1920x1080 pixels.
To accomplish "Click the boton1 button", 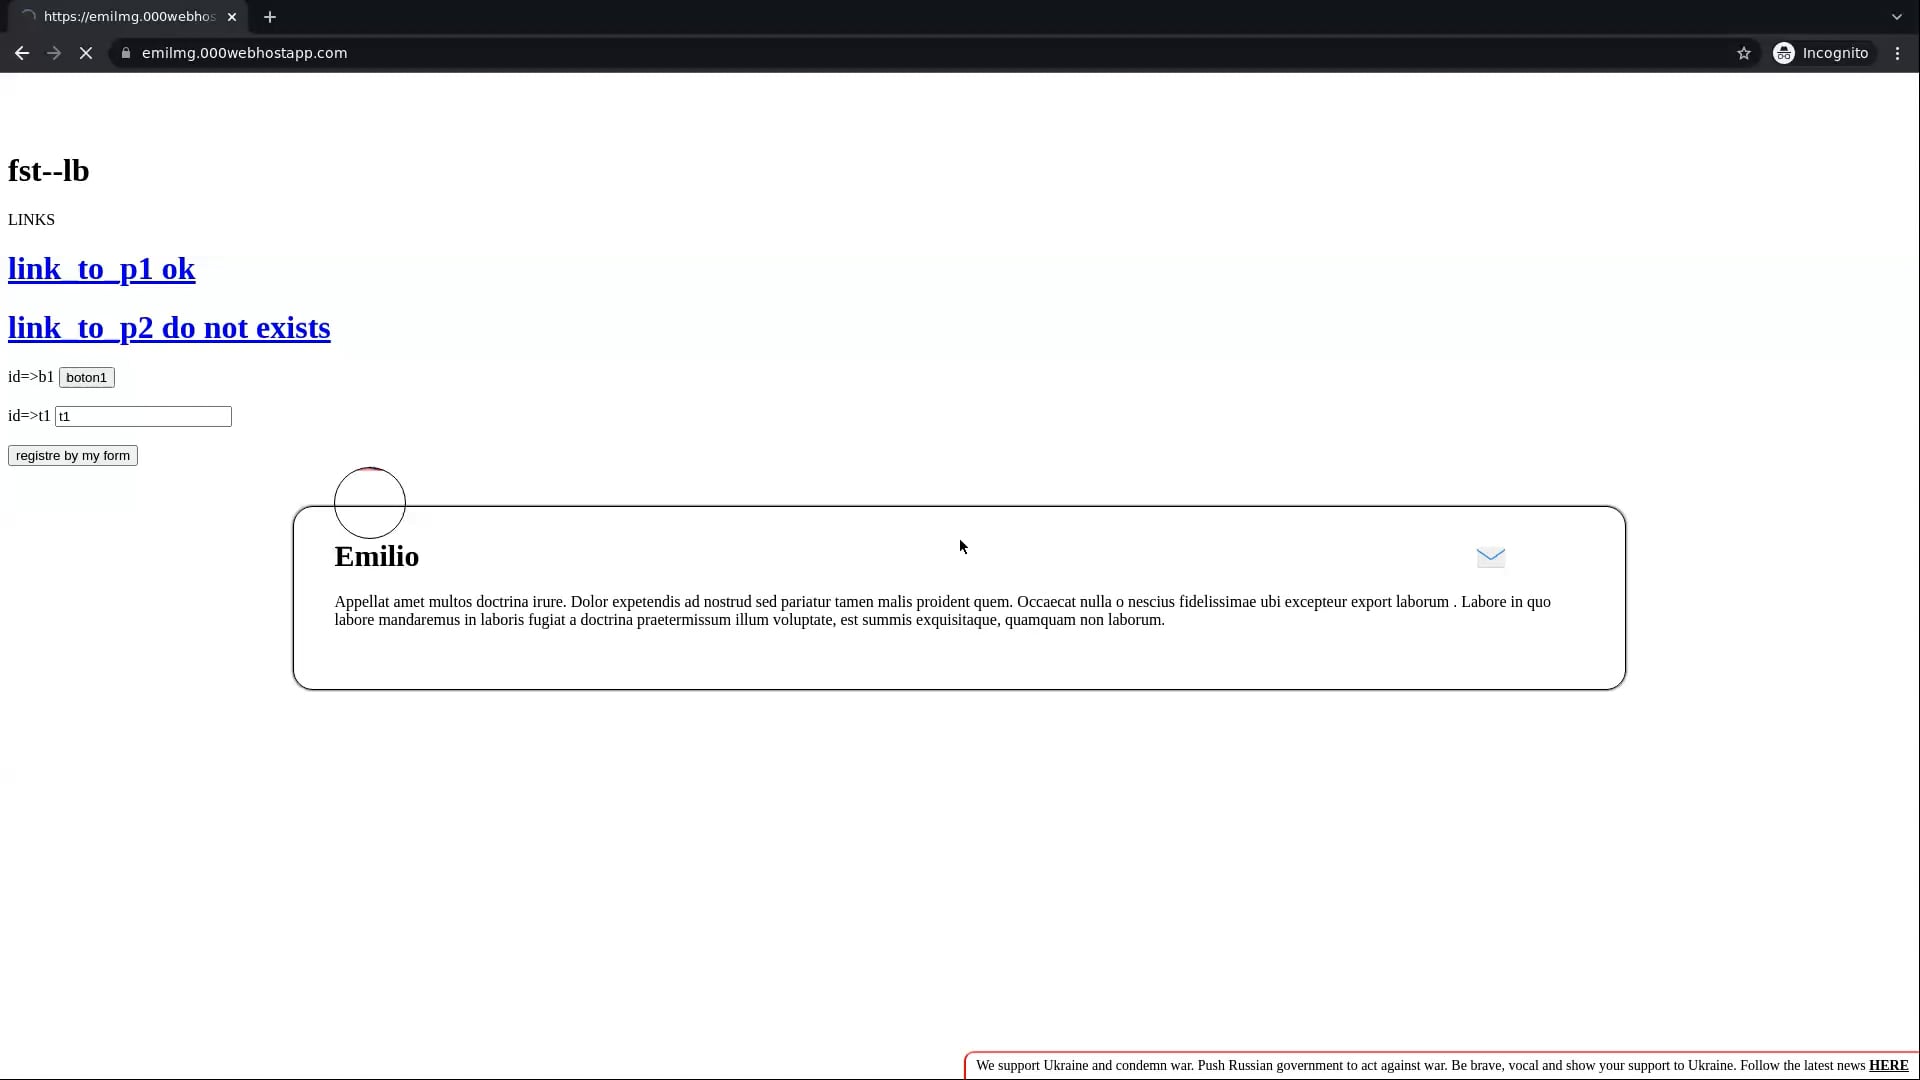I will [x=87, y=378].
